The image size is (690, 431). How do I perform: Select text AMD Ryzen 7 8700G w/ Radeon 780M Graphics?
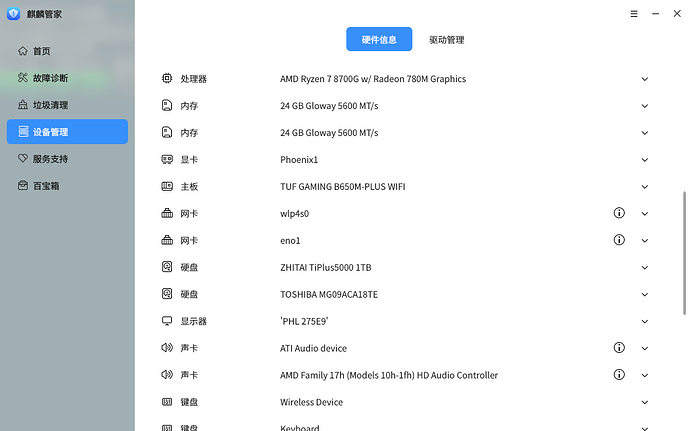tap(373, 79)
